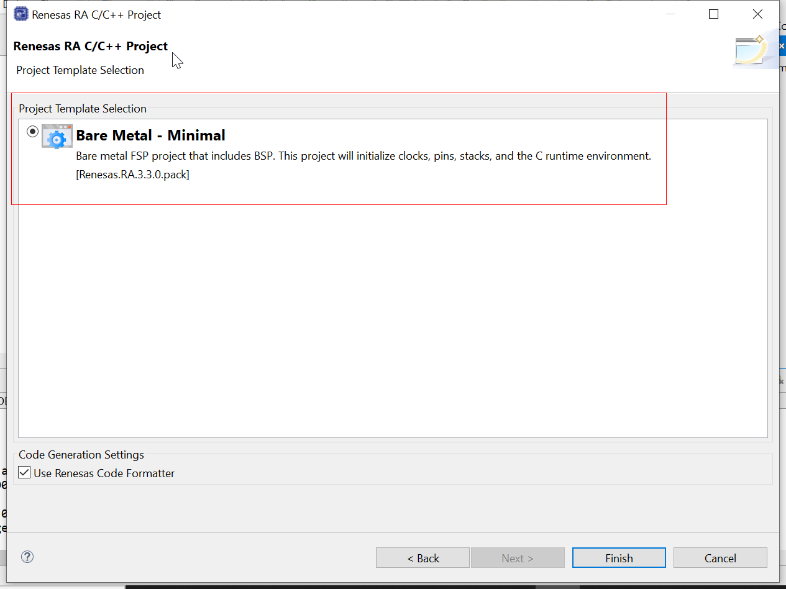Maximize the Renesas RA project dialog
Image resolution: width=786 pixels, height=589 pixels.
point(714,15)
